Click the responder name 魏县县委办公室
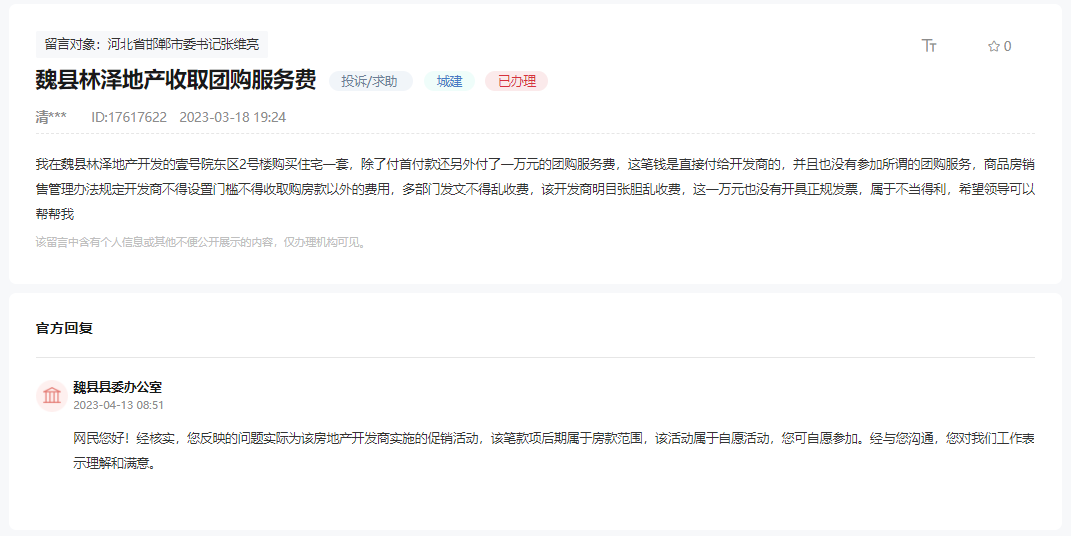The height and width of the screenshot is (536, 1071). click(x=117, y=387)
